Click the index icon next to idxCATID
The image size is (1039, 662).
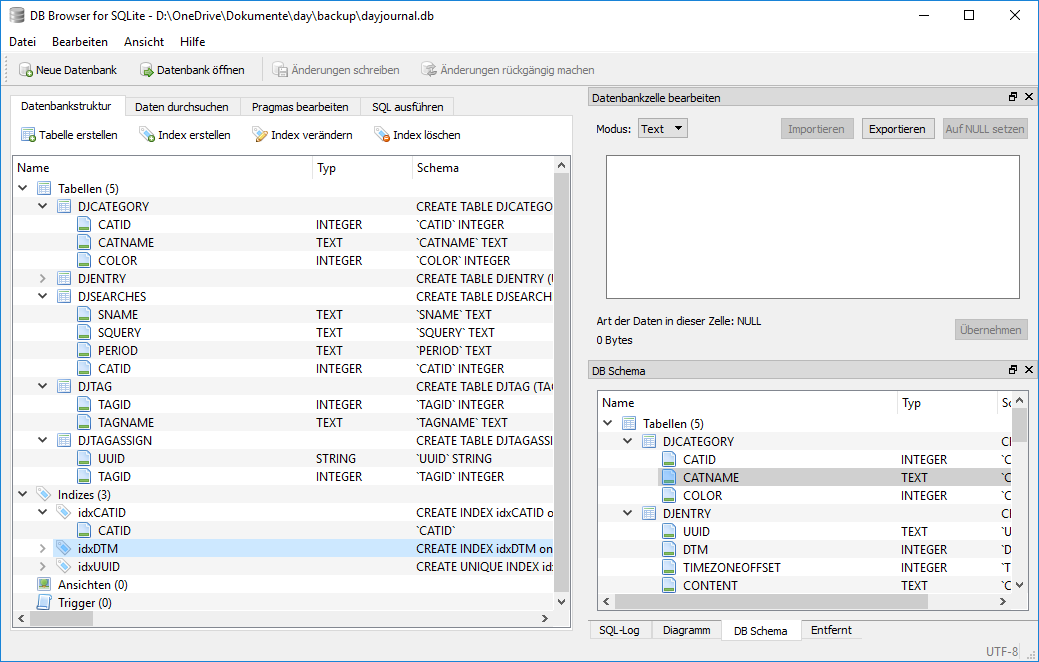pos(64,512)
